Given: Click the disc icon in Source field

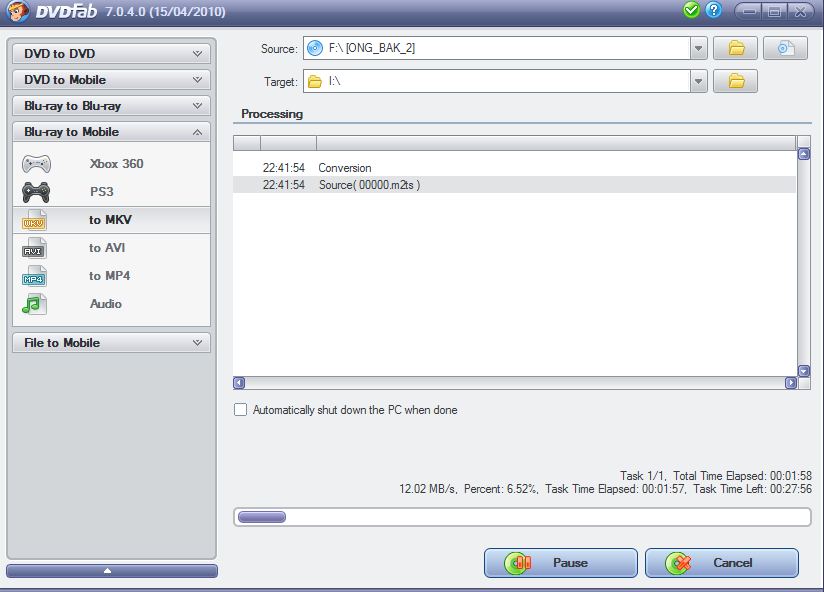Looking at the screenshot, I should coord(314,48).
